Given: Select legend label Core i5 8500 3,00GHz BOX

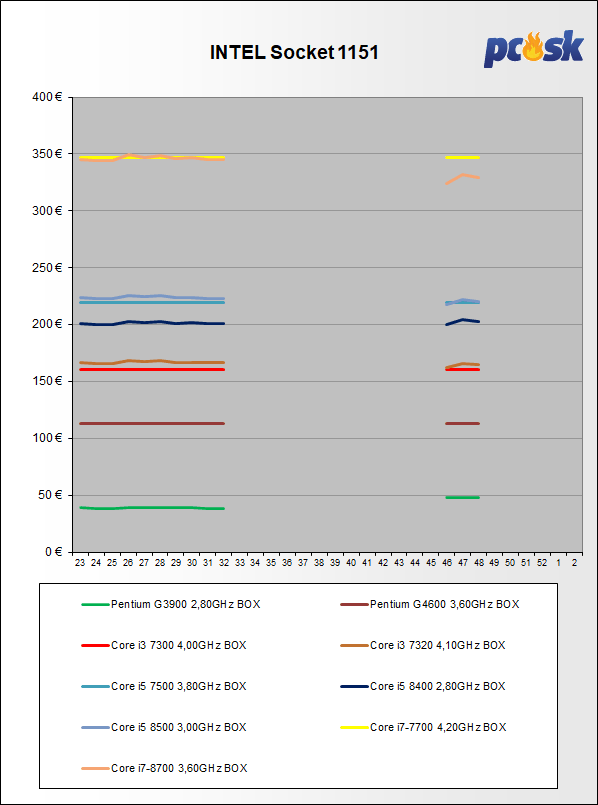Looking at the screenshot, I should point(179,727).
